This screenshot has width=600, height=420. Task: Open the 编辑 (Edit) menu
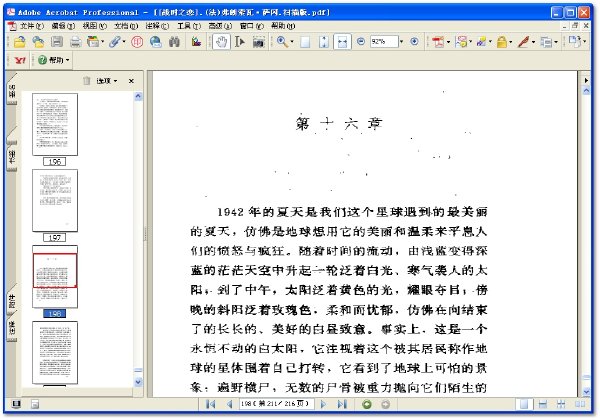tap(63, 26)
